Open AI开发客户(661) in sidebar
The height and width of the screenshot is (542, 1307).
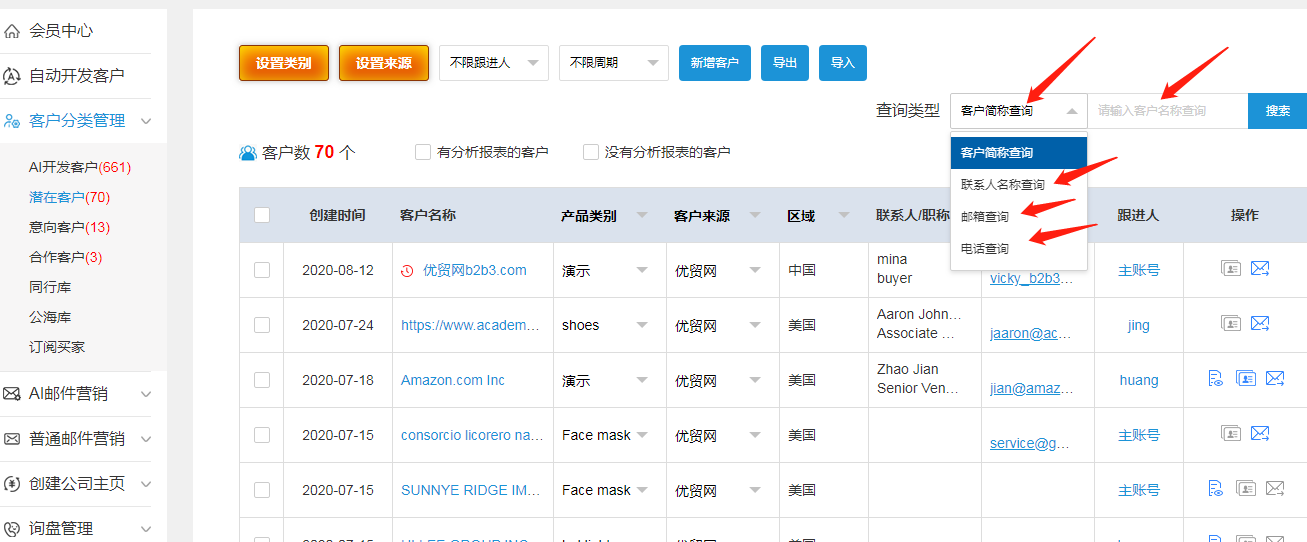[x=80, y=167]
